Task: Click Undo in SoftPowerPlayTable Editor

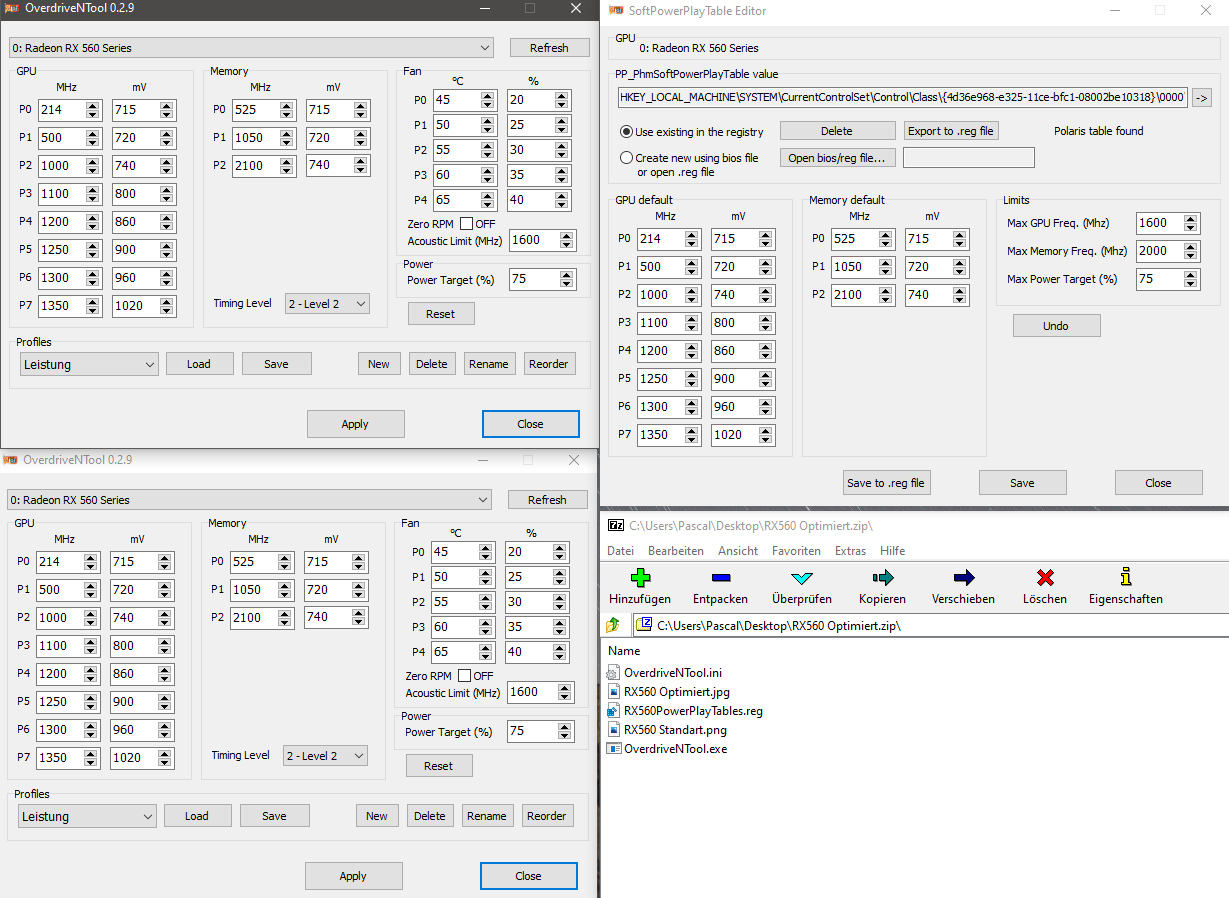Action: tap(1056, 326)
